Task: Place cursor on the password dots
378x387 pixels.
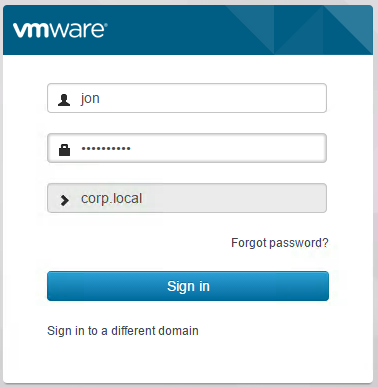Action: point(106,149)
